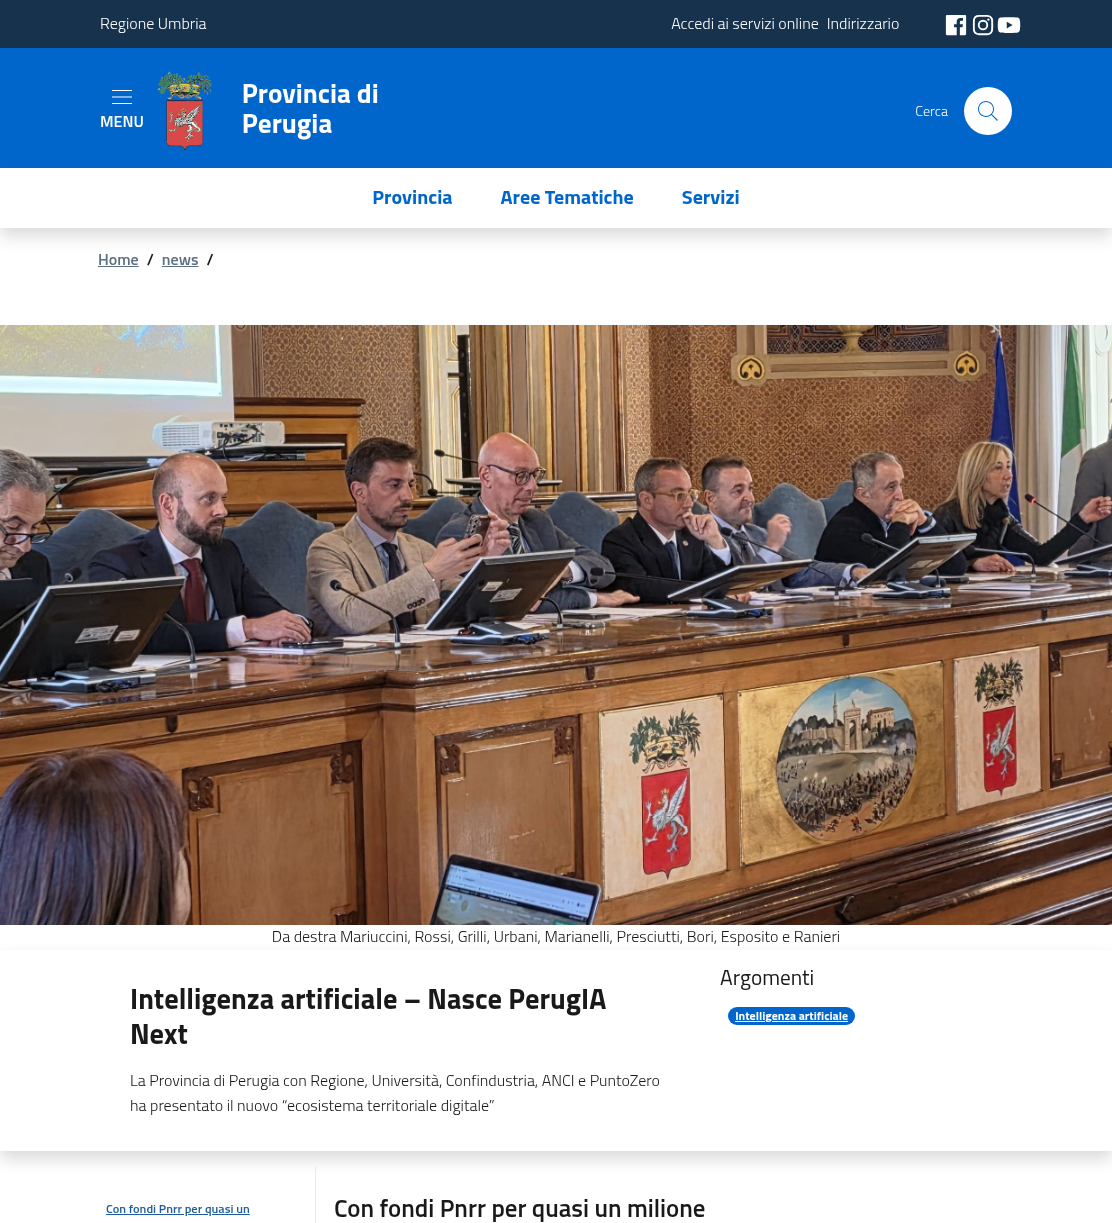
Task: Click the Cerca label
Action: (931, 111)
